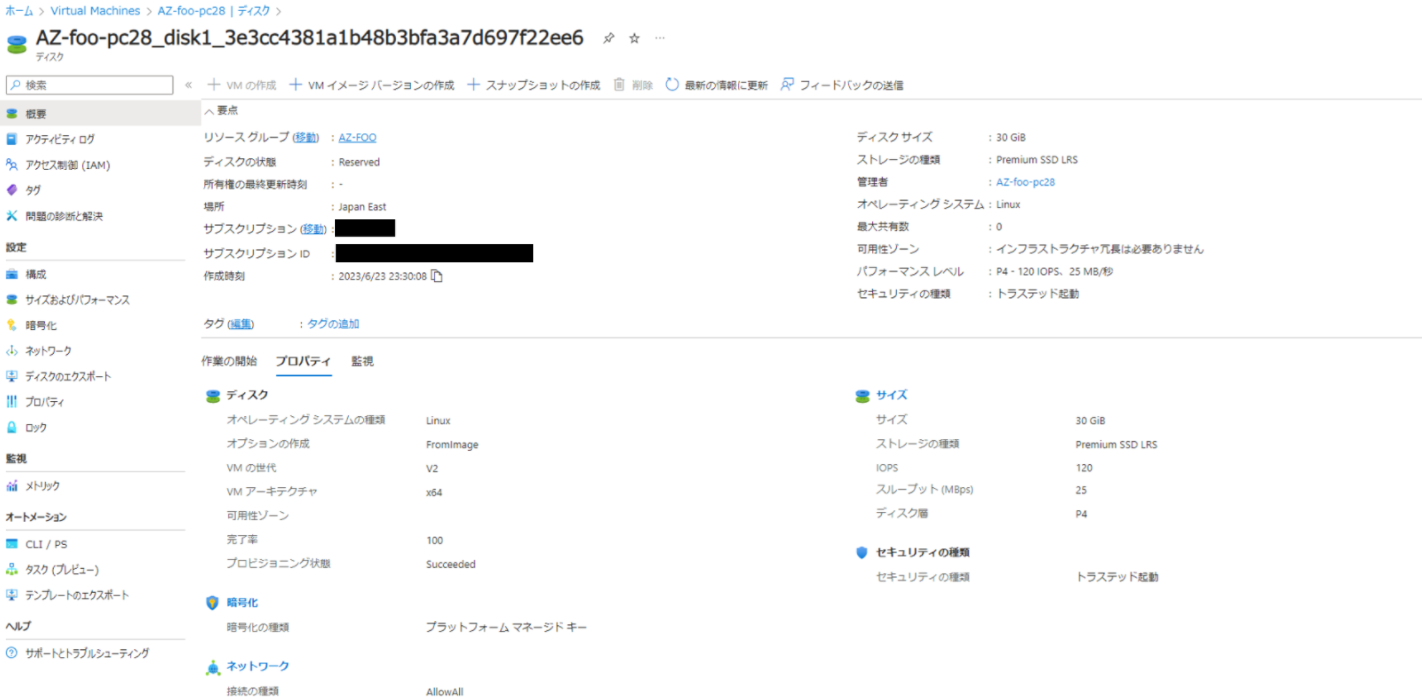Open ホーム breadcrumb link
The height and width of the screenshot is (697, 1422).
pos(20,10)
